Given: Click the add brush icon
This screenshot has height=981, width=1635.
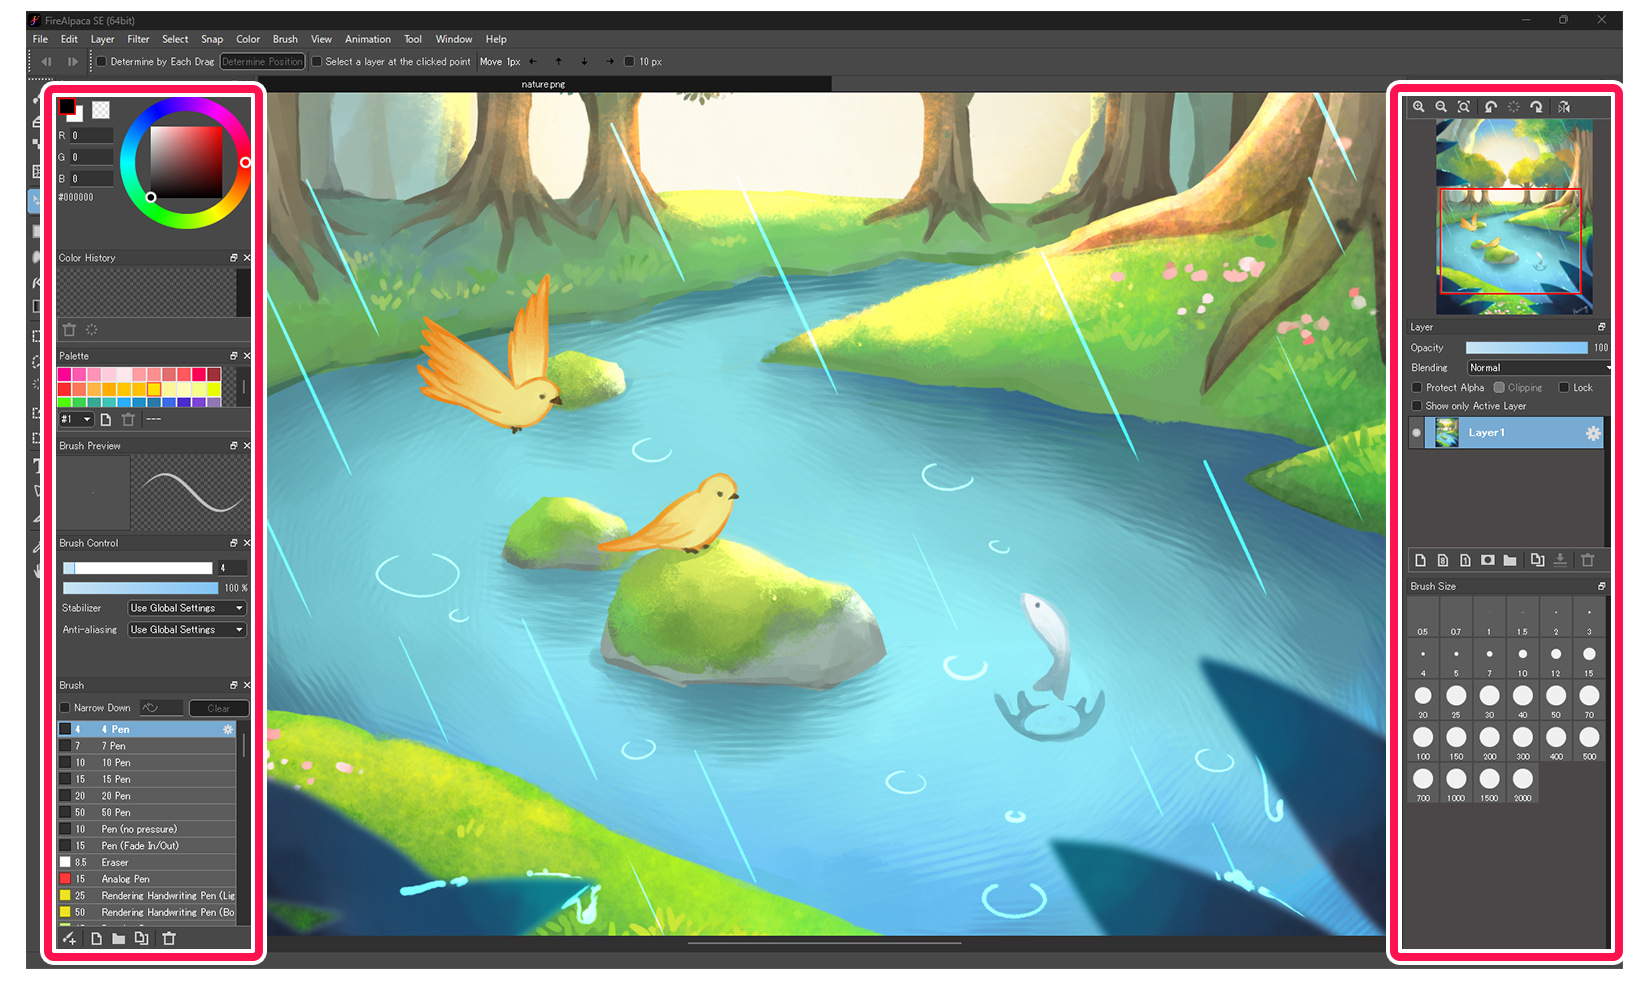Looking at the screenshot, I should coord(70,938).
